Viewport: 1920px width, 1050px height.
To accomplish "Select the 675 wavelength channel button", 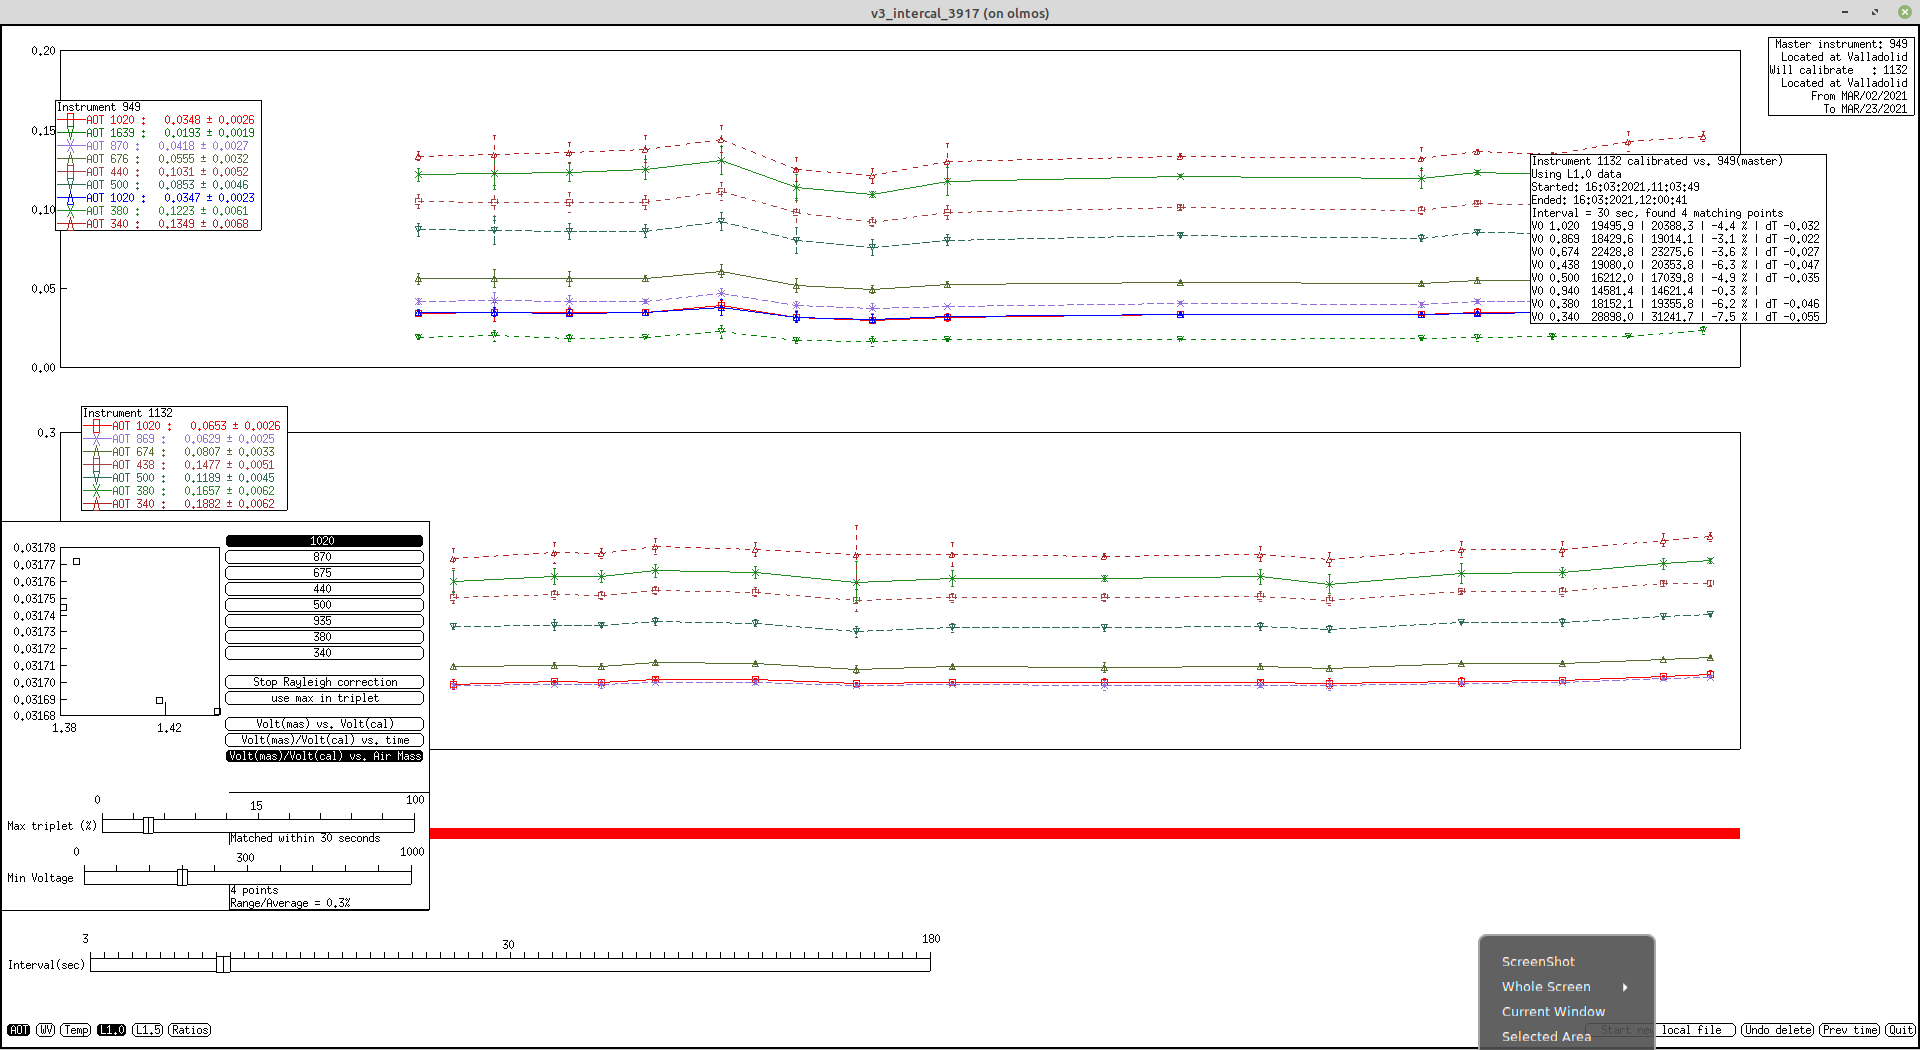I will tap(324, 573).
